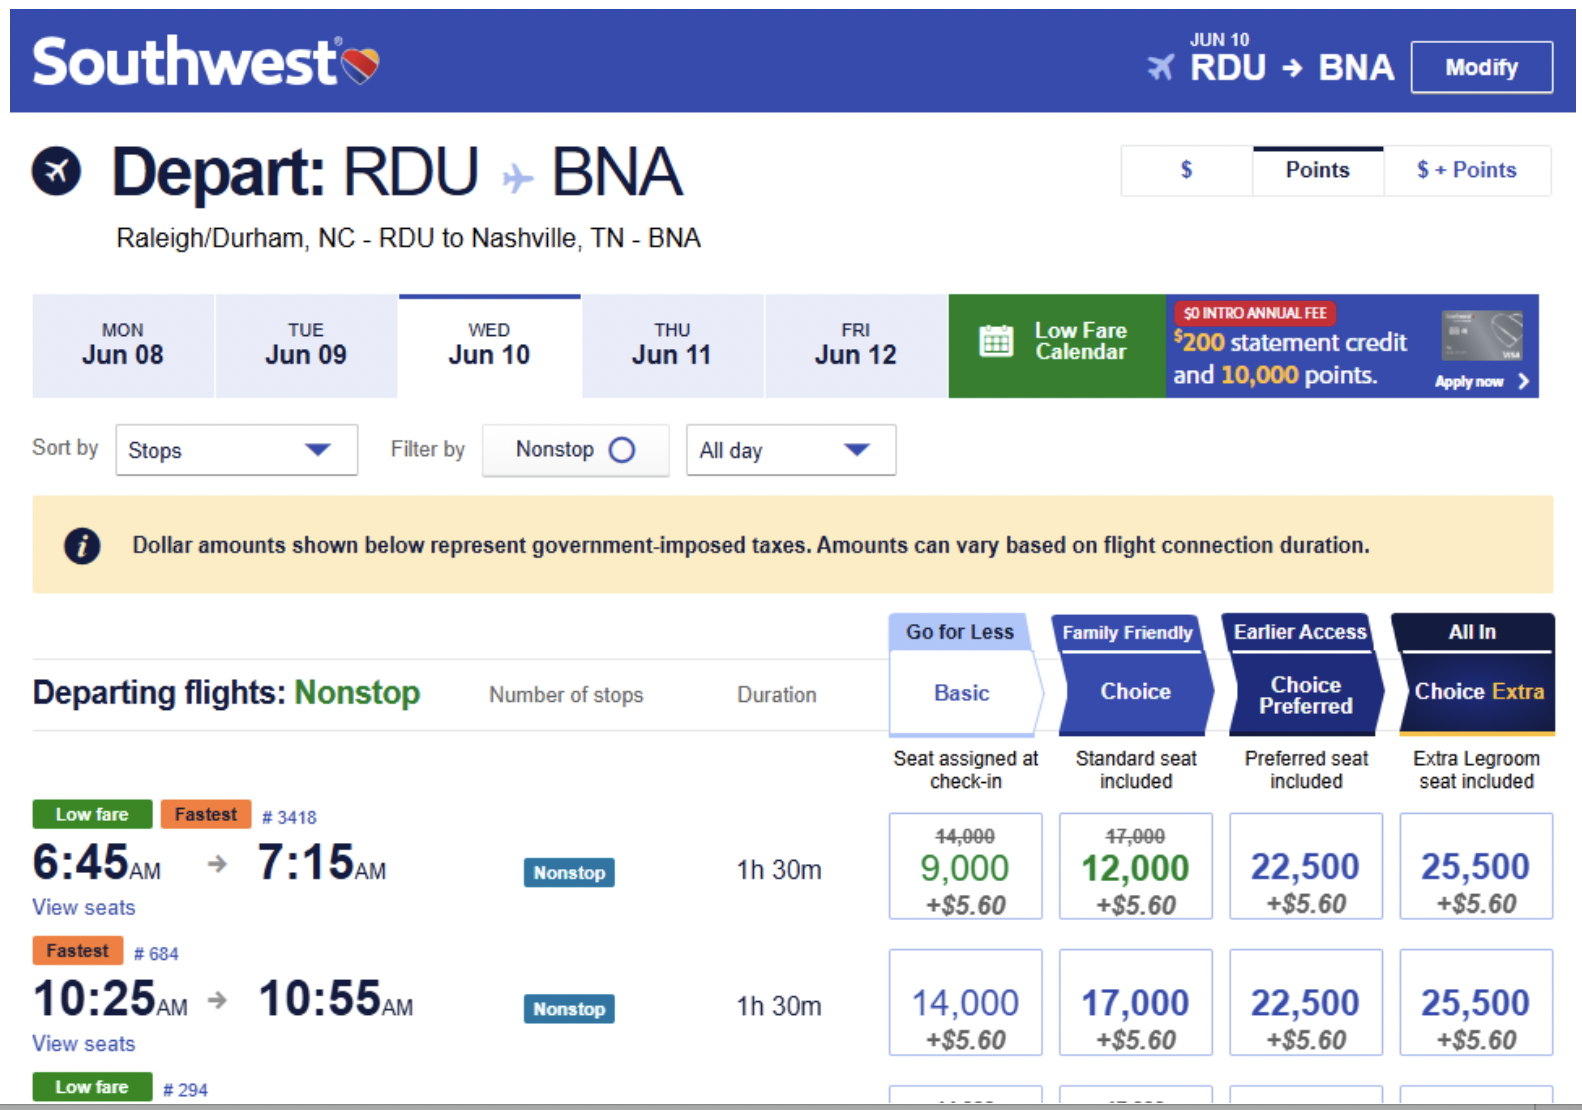
Task: Open the All day time filter dropdown
Action: [x=790, y=450]
